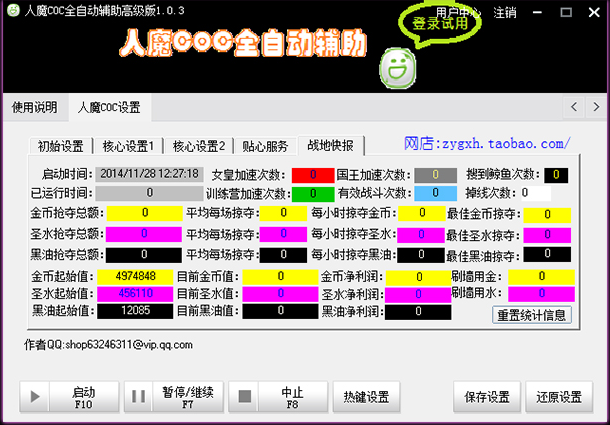Click the gray 国王加速次数 value box
The image size is (610, 425).
coord(435,175)
